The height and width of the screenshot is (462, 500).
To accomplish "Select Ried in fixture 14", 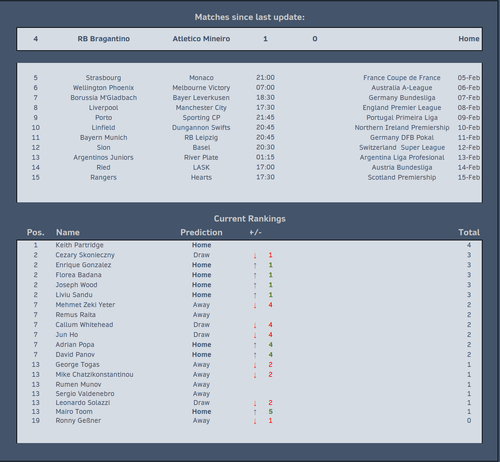I will click(103, 168).
